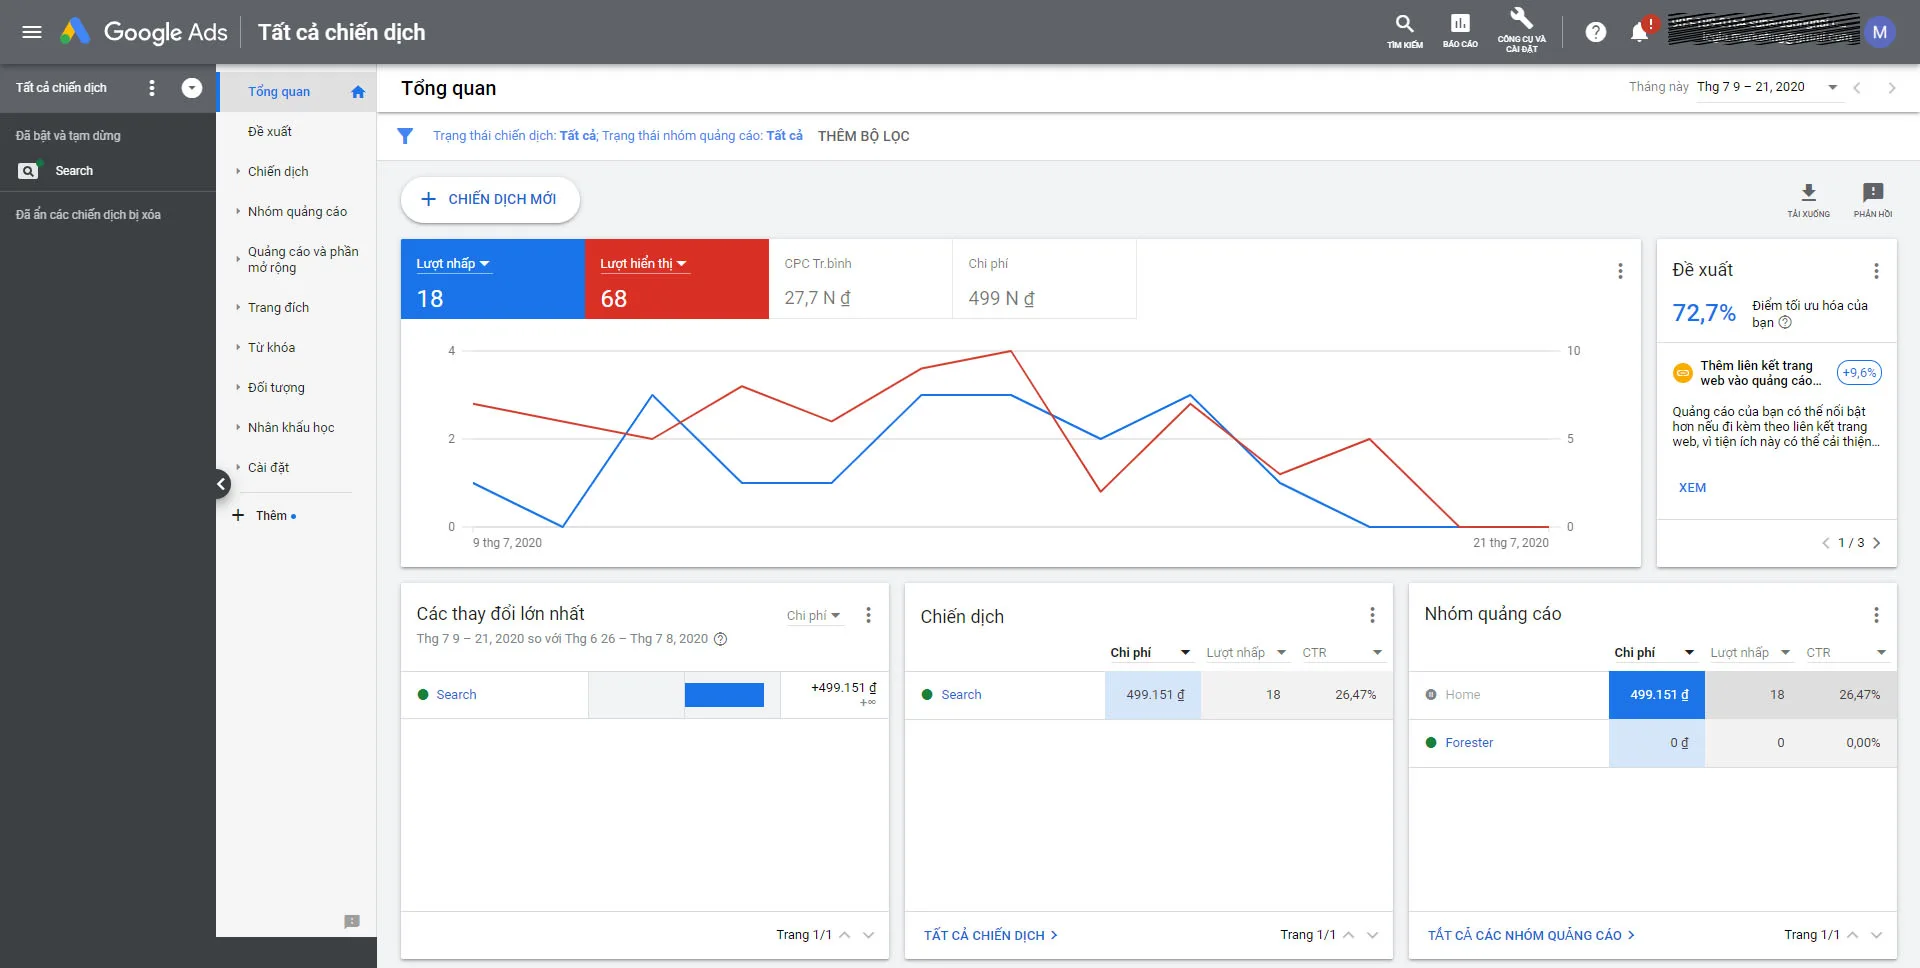Expand the Từ khóa menu section
This screenshot has height=968, width=1920.
(x=272, y=348)
